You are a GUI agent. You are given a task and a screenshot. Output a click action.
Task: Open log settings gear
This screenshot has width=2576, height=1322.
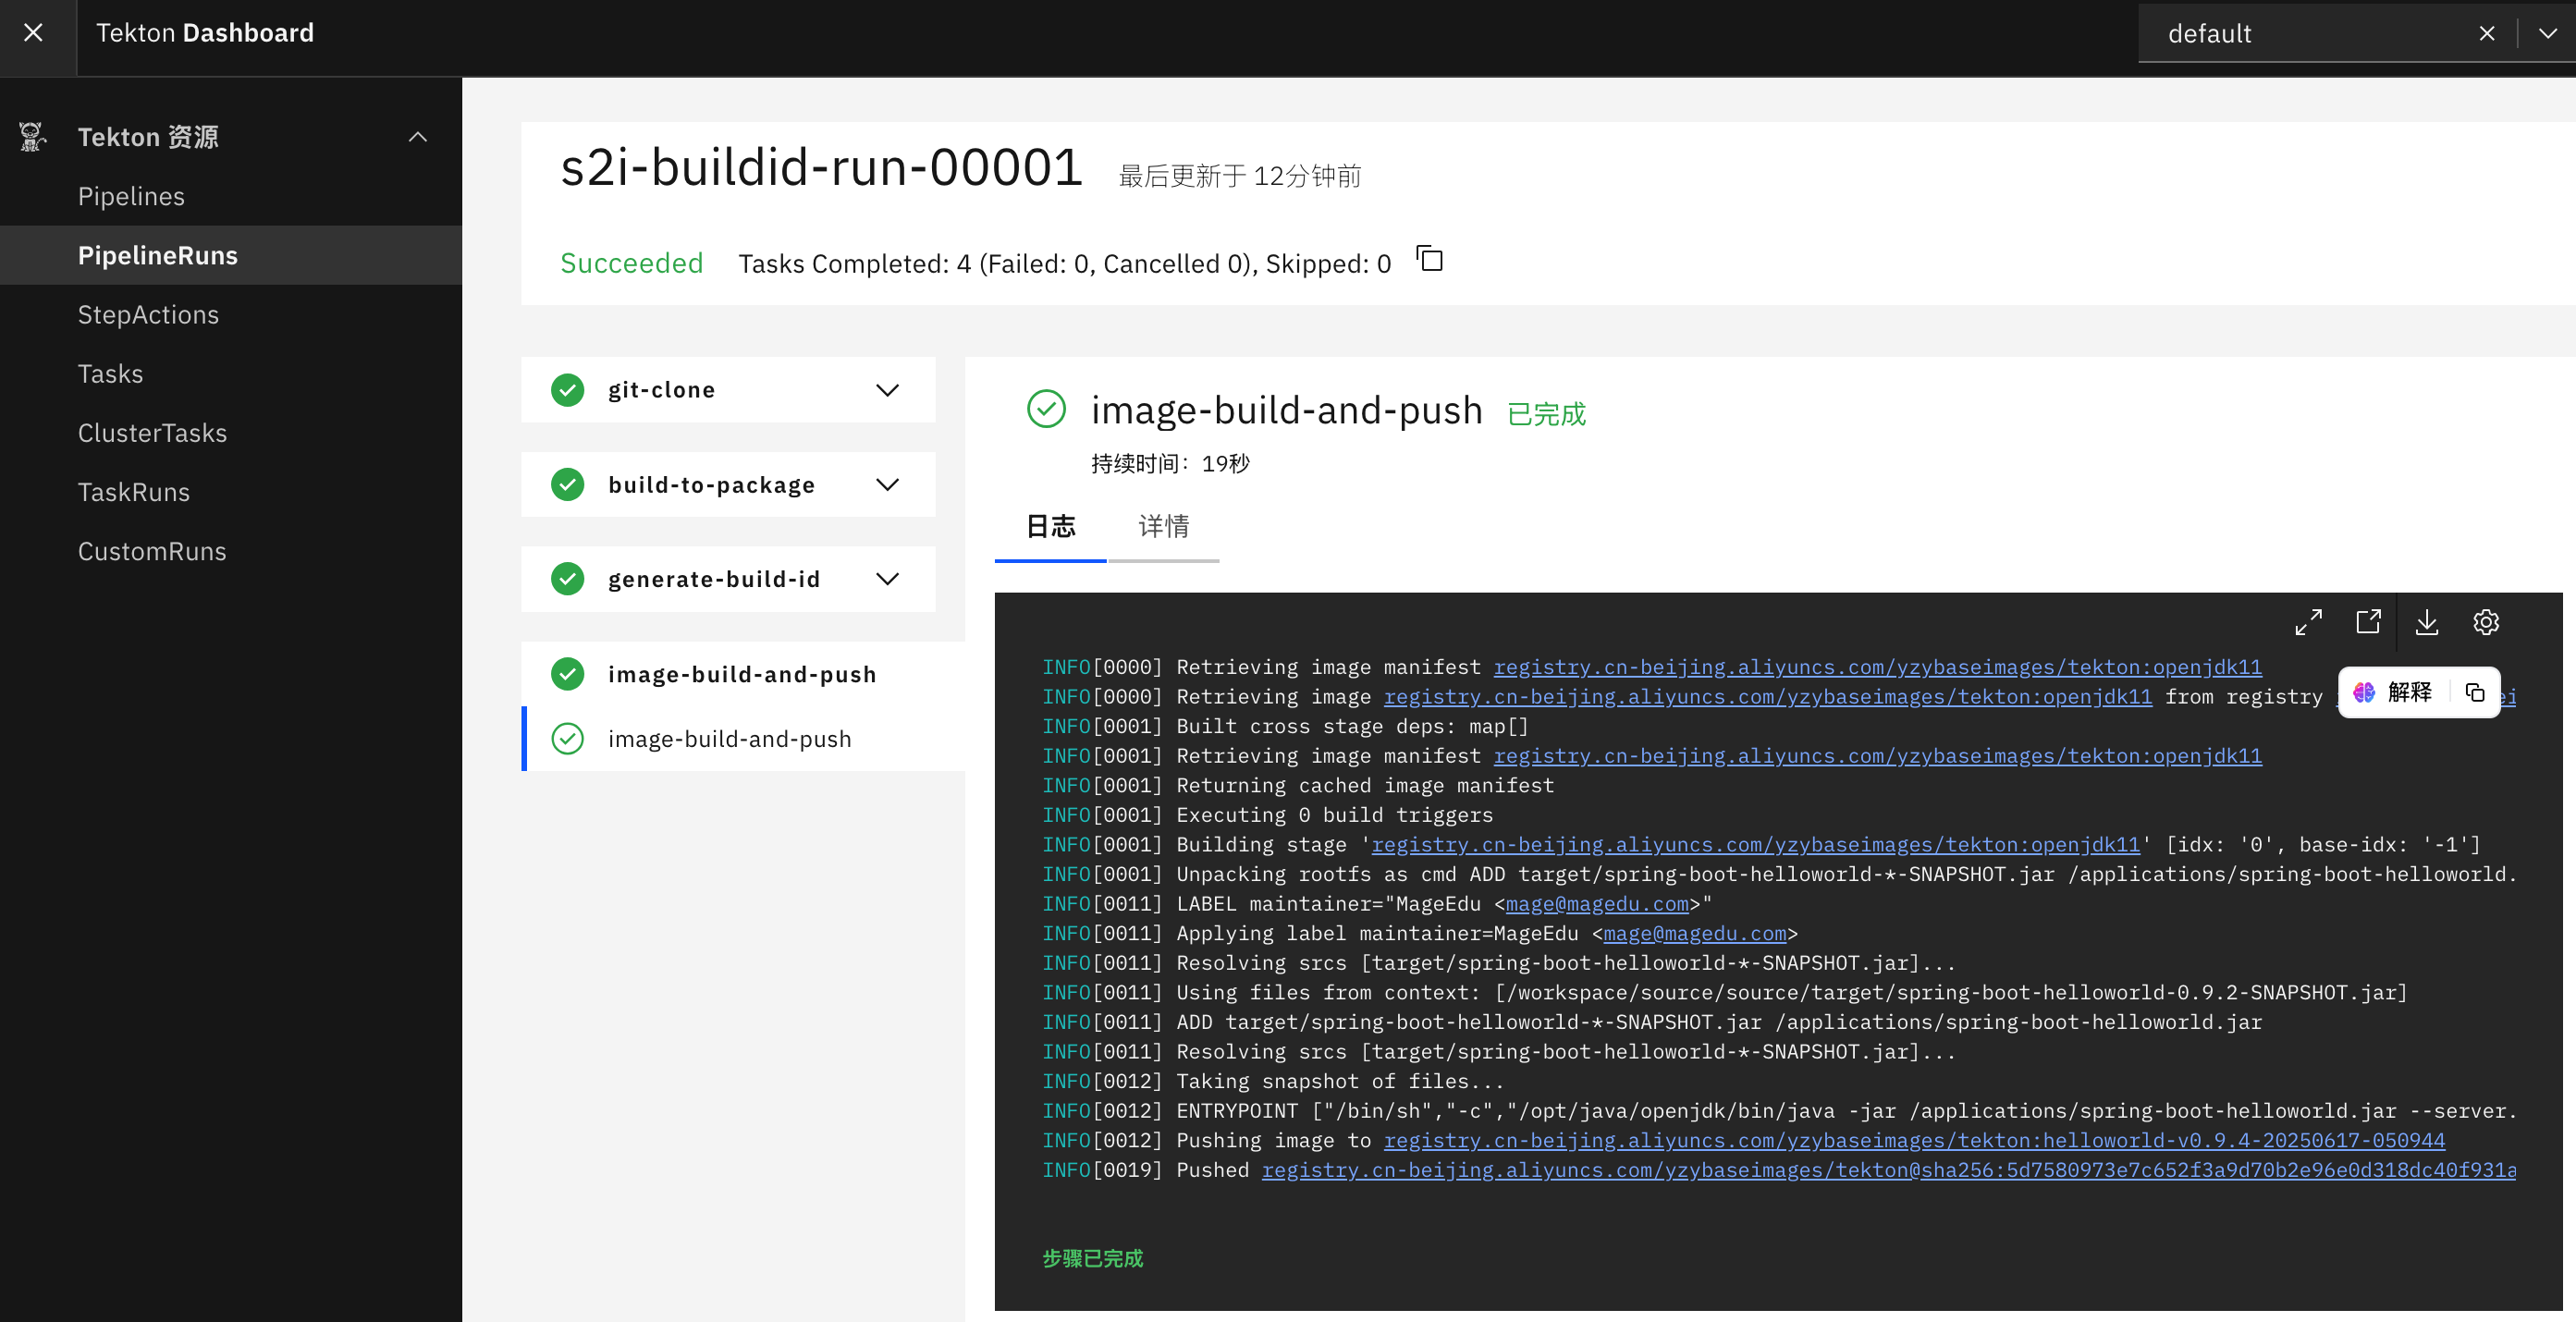2486,622
